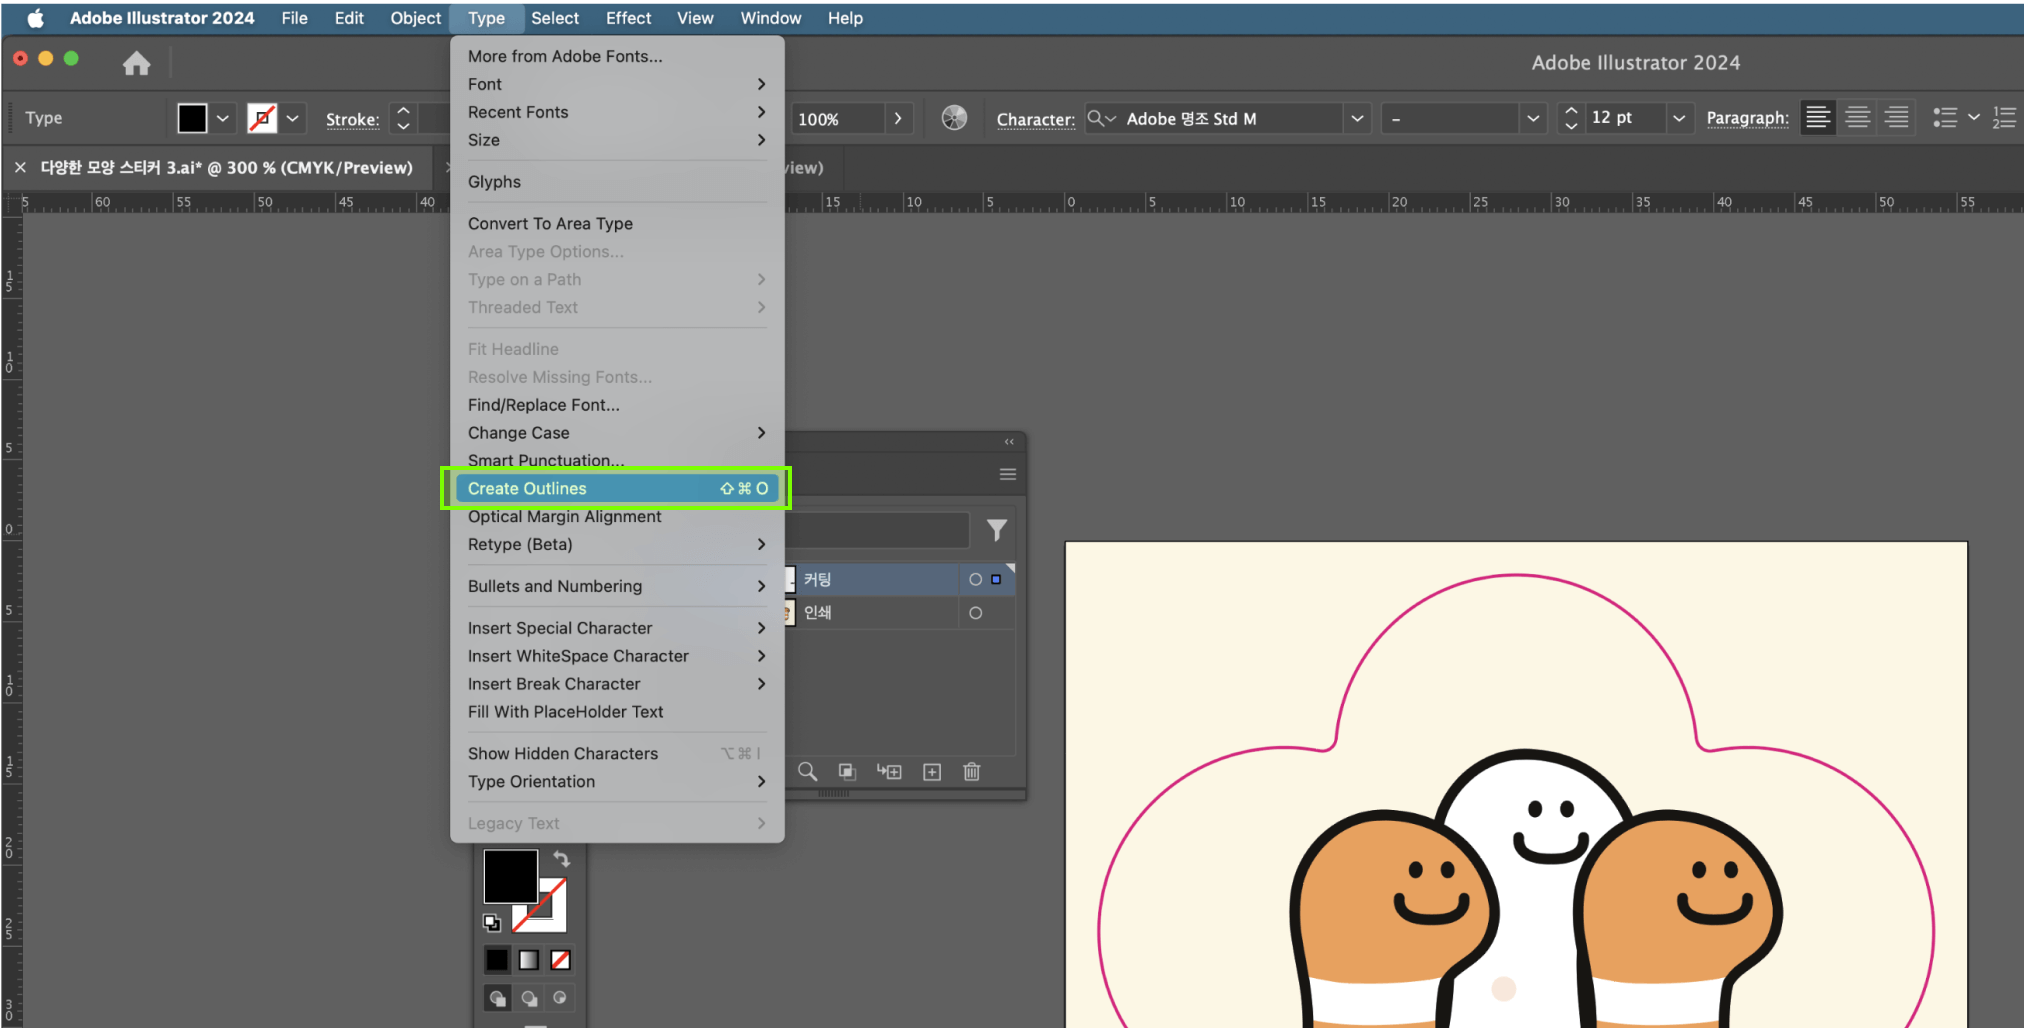Select the None fill mode button
Screen dimensions: 2024x1028
pos(561,960)
